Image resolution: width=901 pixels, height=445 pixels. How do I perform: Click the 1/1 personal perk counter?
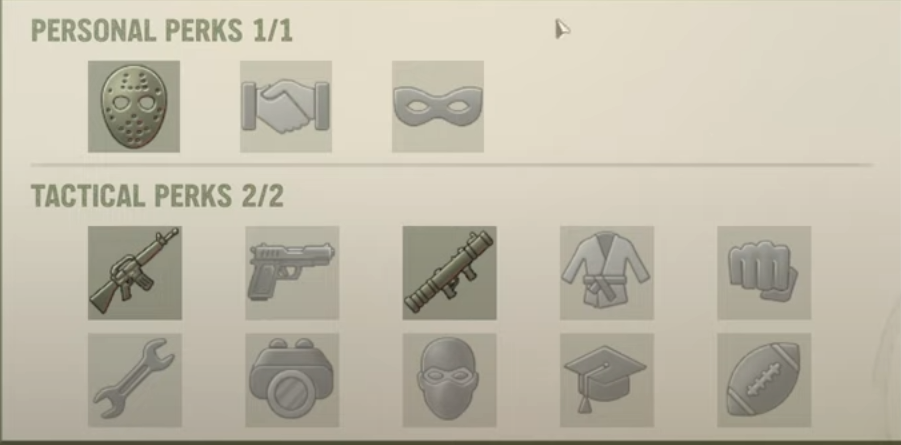tap(273, 30)
